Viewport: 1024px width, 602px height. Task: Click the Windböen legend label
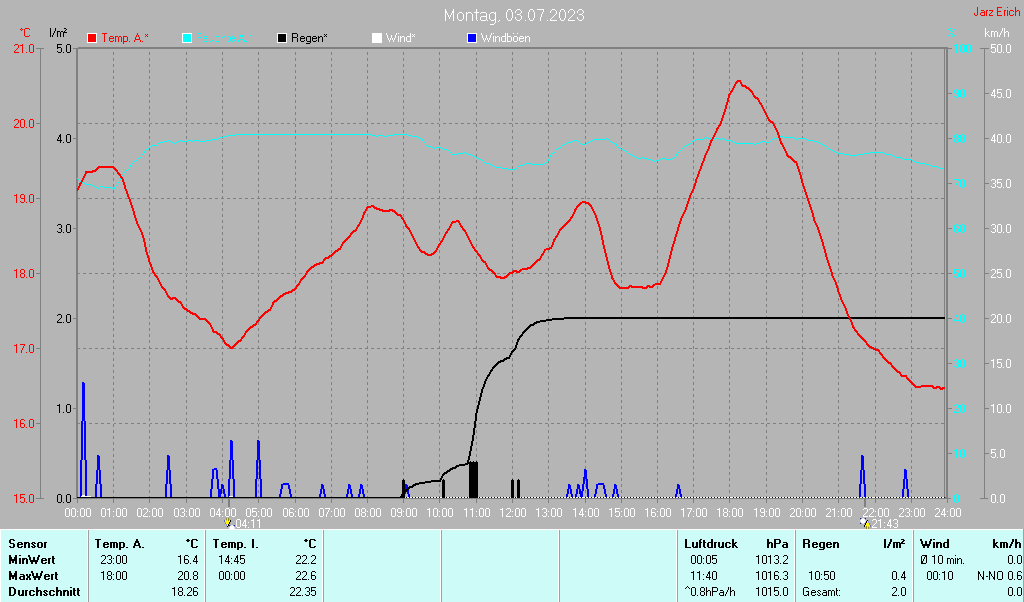pos(506,38)
